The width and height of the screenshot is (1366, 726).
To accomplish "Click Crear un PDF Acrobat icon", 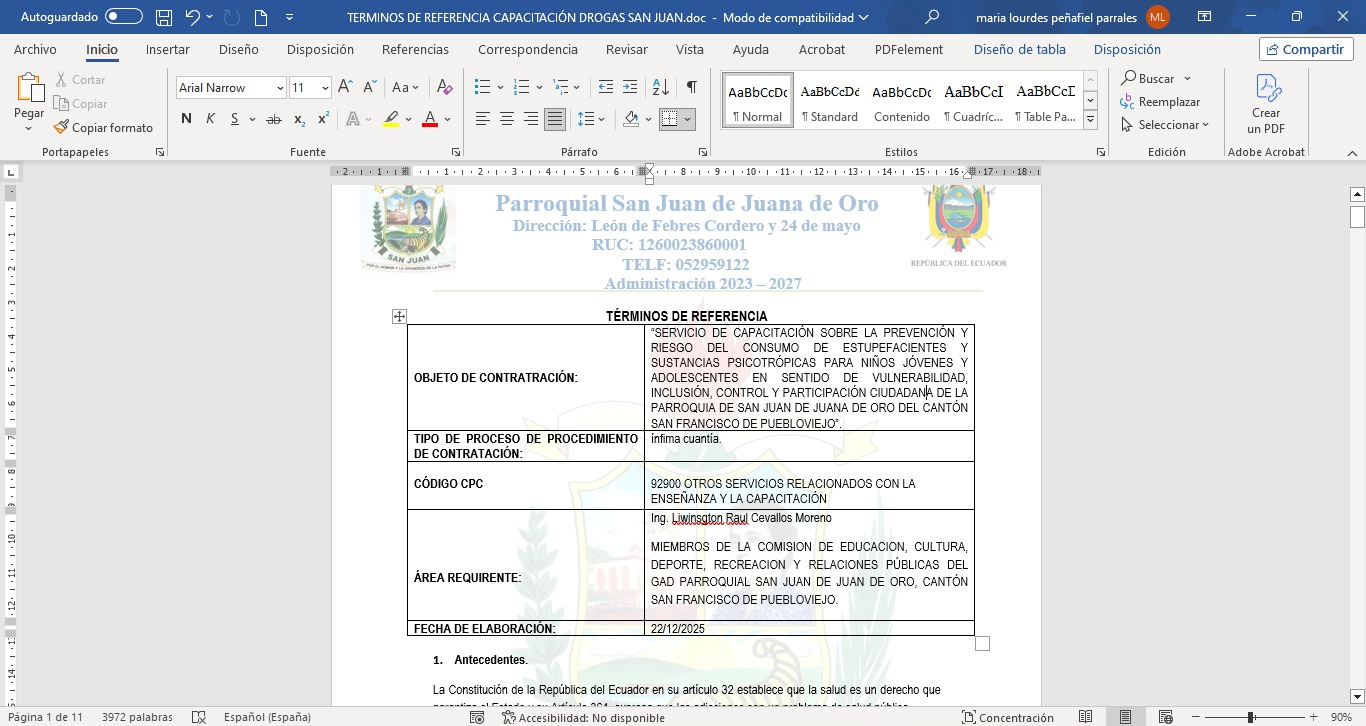I will 1266,104.
